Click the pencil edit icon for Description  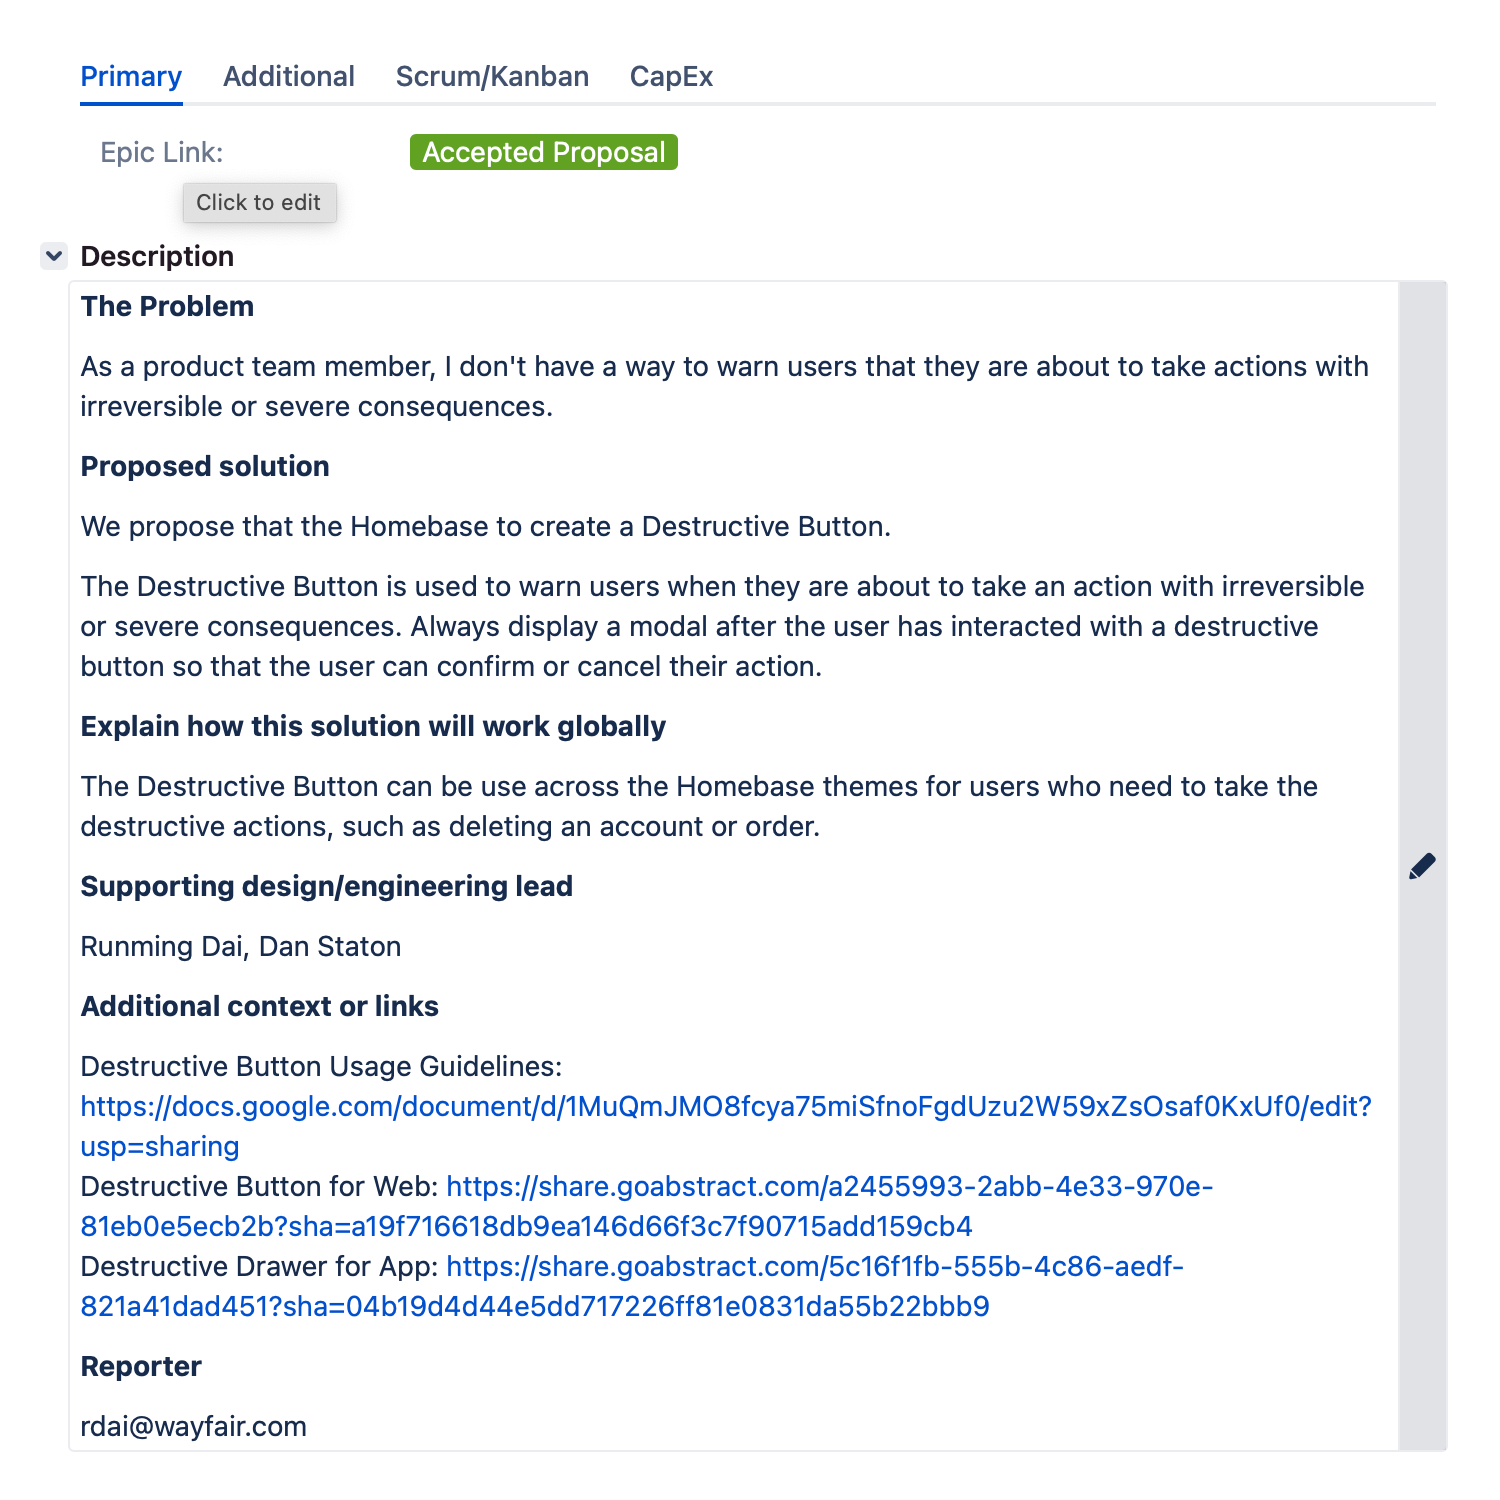1422,866
